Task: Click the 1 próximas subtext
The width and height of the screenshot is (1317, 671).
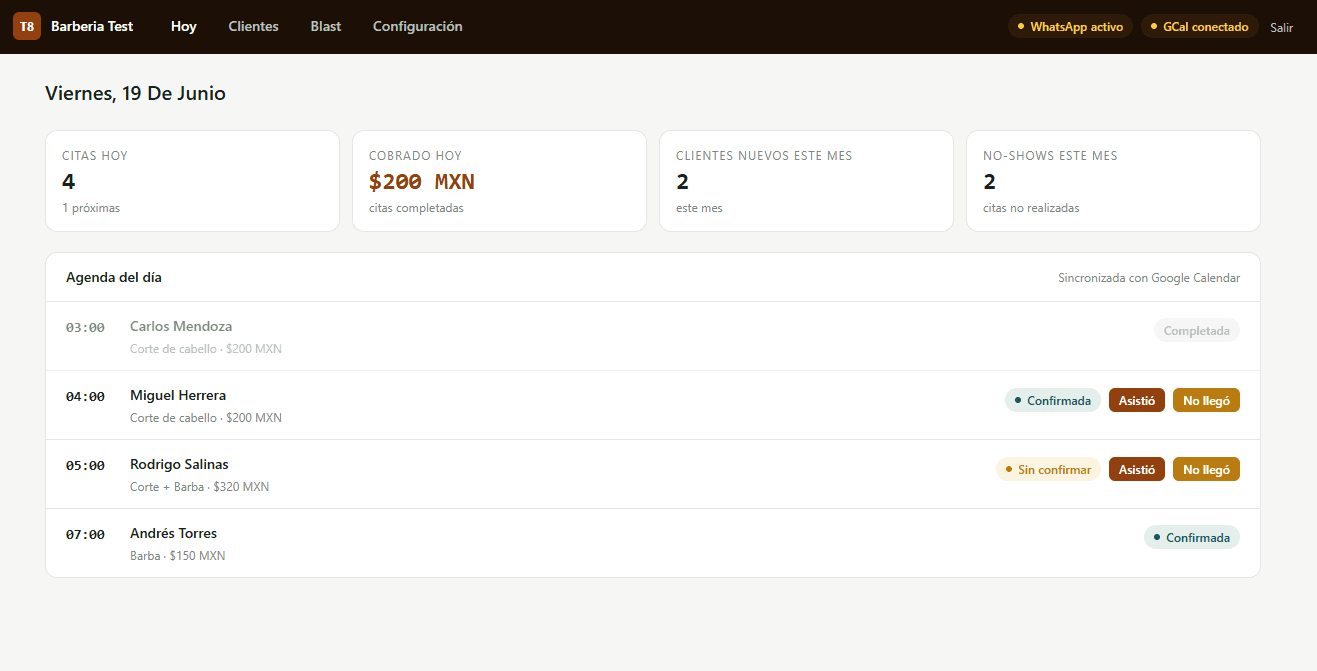Action: pos(91,208)
